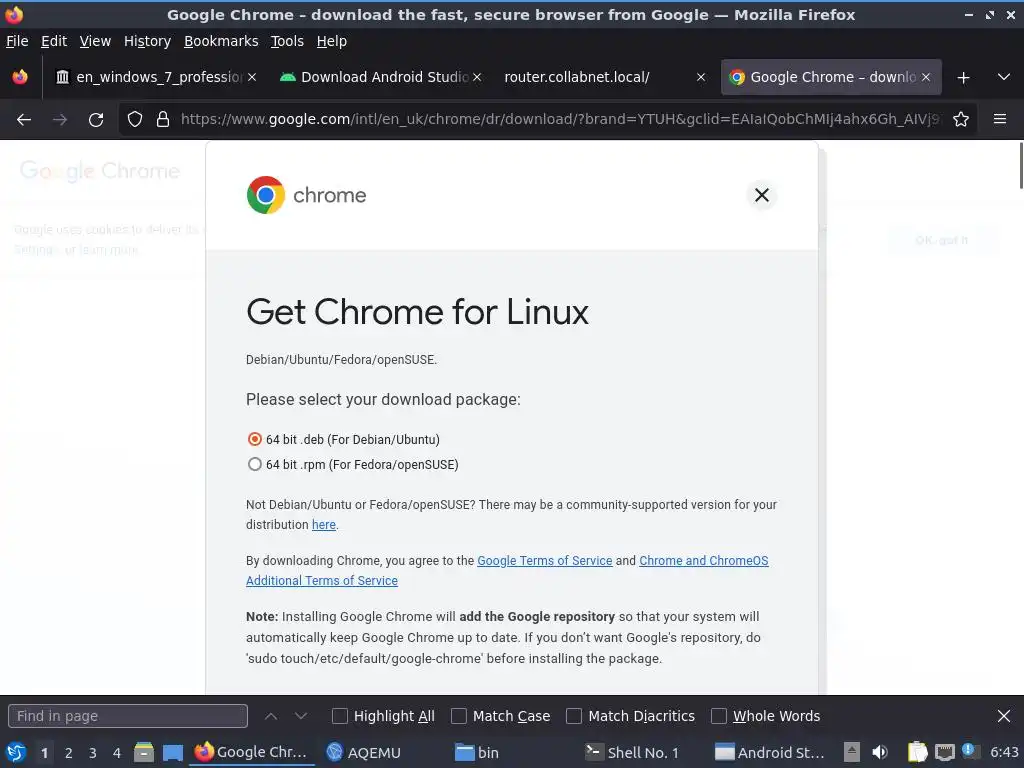Viewport: 1024px width, 768px height.
Task: Open a new tab with the plus button
Action: pyautogui.click(x=963, y=78)
